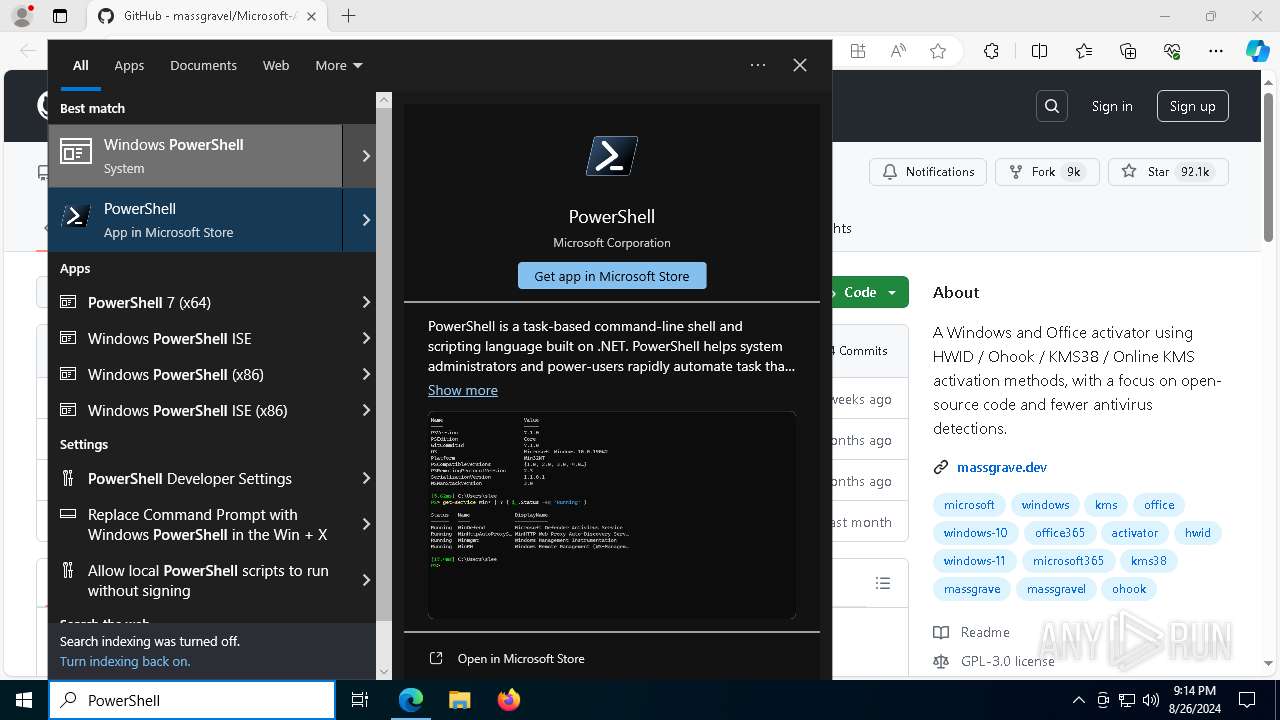Screen dimensions: 1280x720
Task: Open Browser essentials heart icon
Action: tap(1172, 51)
